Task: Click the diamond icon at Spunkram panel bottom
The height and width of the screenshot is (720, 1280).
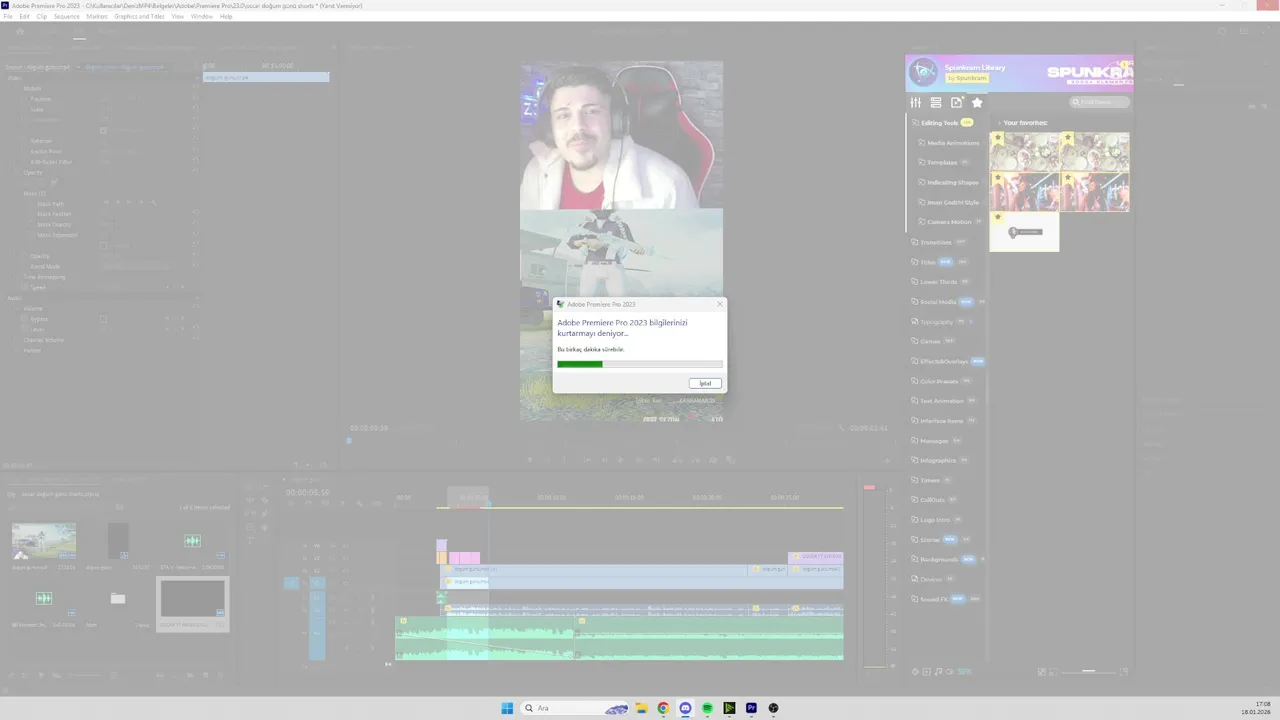Action: [x=915, y=672]
